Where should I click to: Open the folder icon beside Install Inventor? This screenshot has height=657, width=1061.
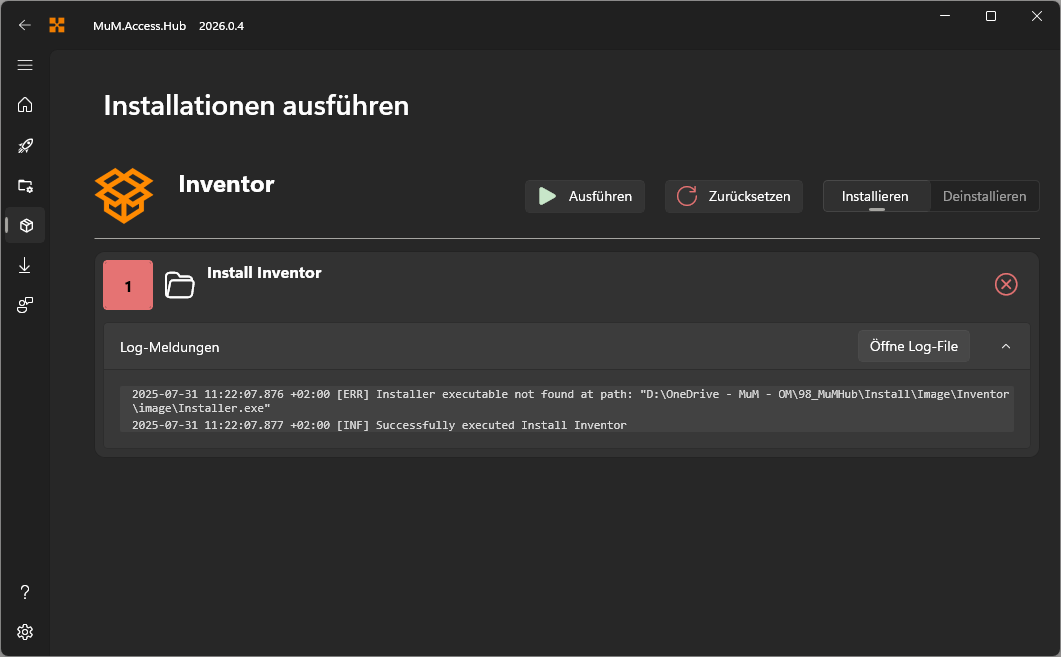(x=180, y=285)
